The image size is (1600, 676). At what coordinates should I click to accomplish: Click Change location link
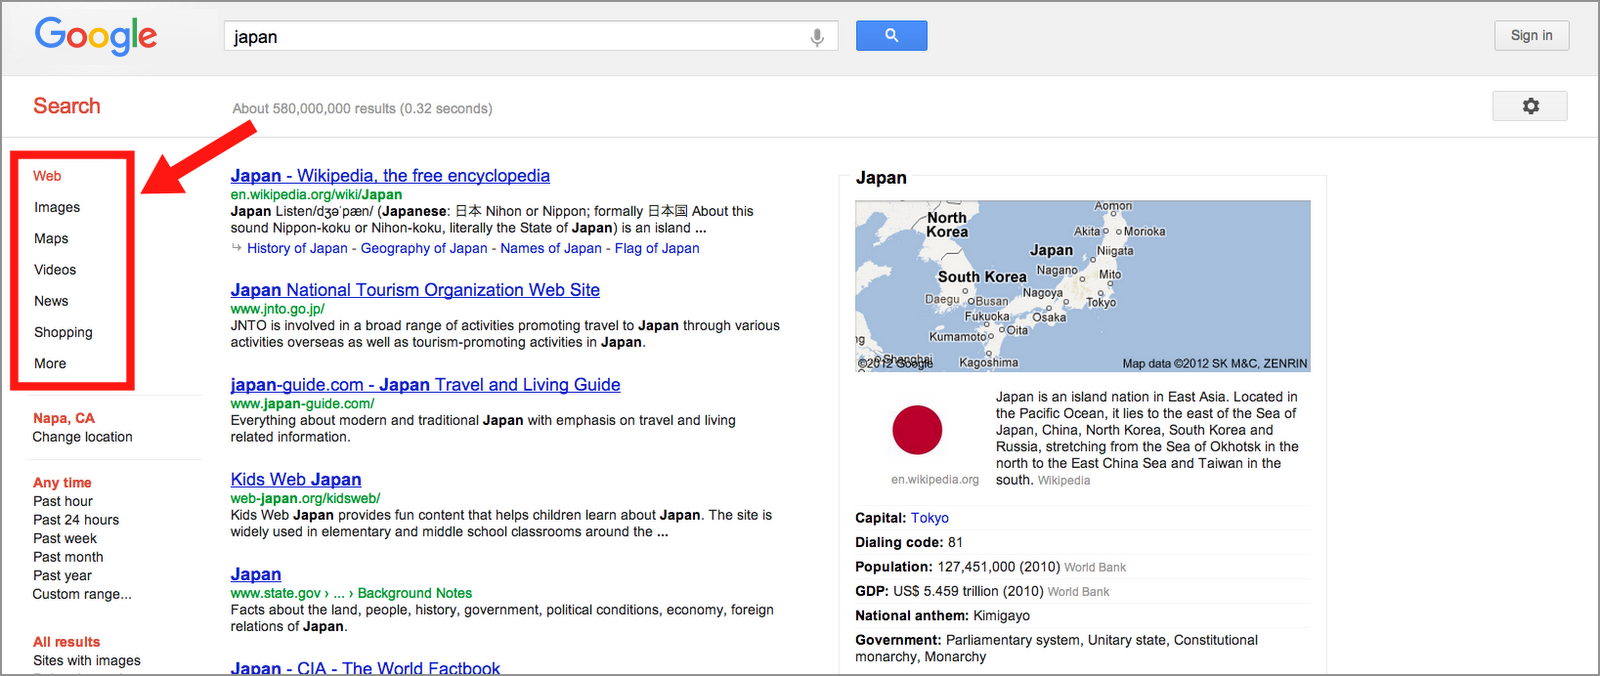tap(82, 437)
